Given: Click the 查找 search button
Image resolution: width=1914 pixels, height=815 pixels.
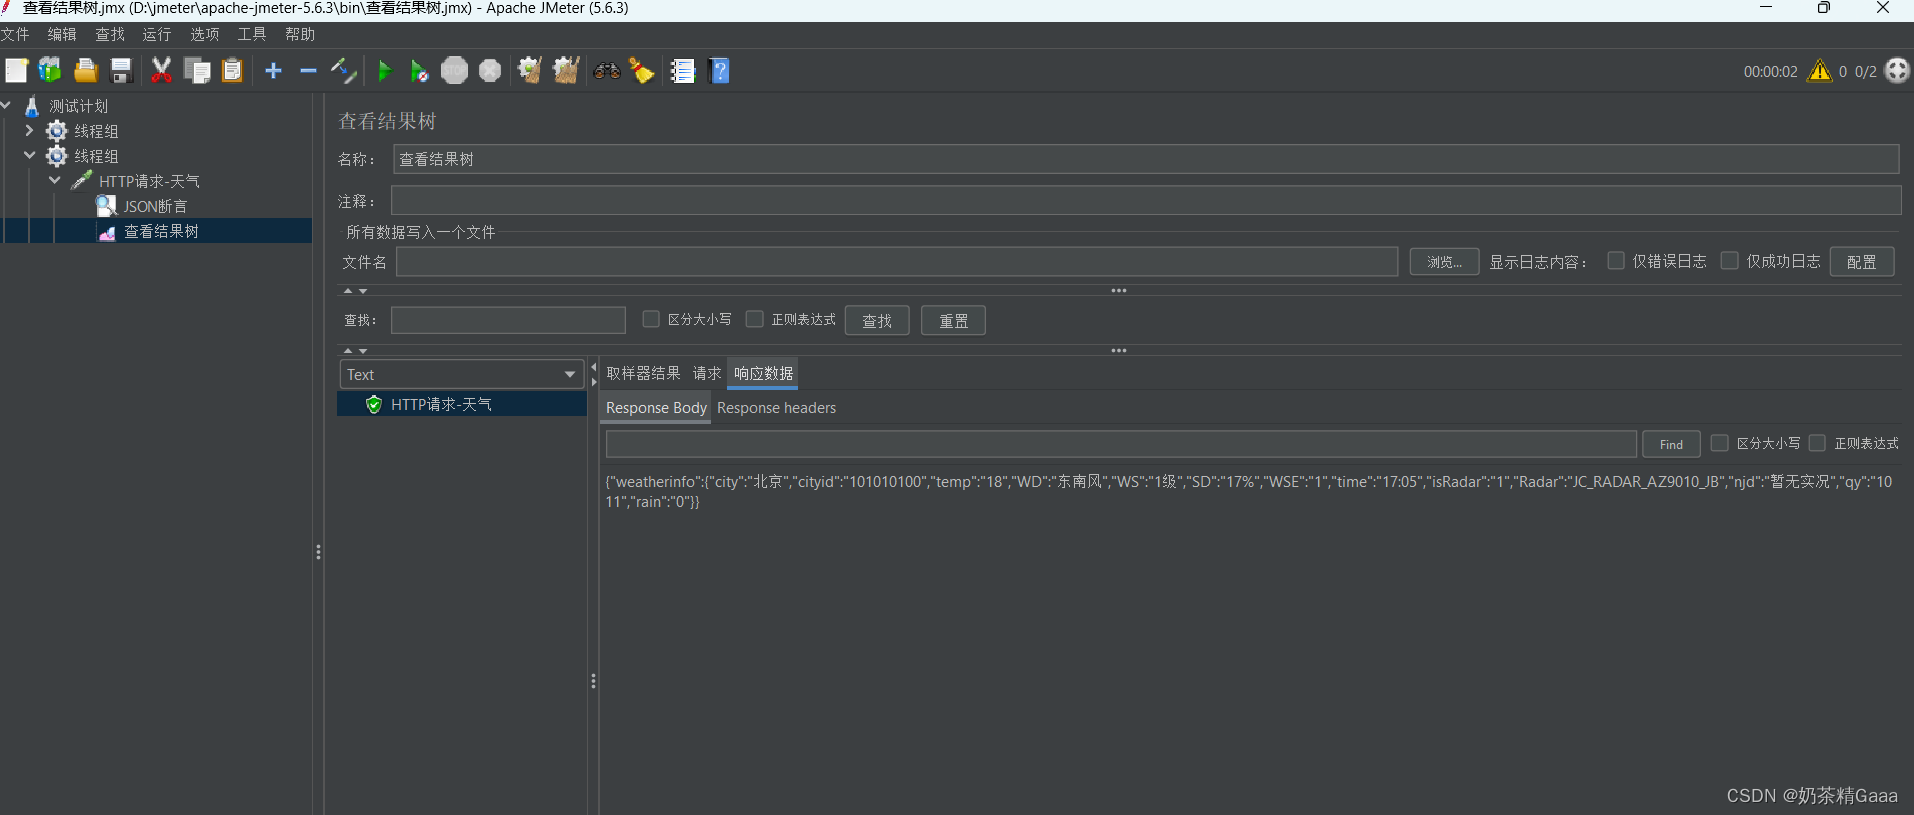Looking at the screenshot, I should [877, 321].
